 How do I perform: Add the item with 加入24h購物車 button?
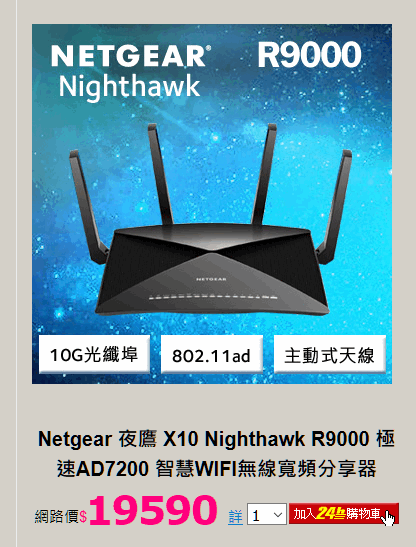point(344,514)
